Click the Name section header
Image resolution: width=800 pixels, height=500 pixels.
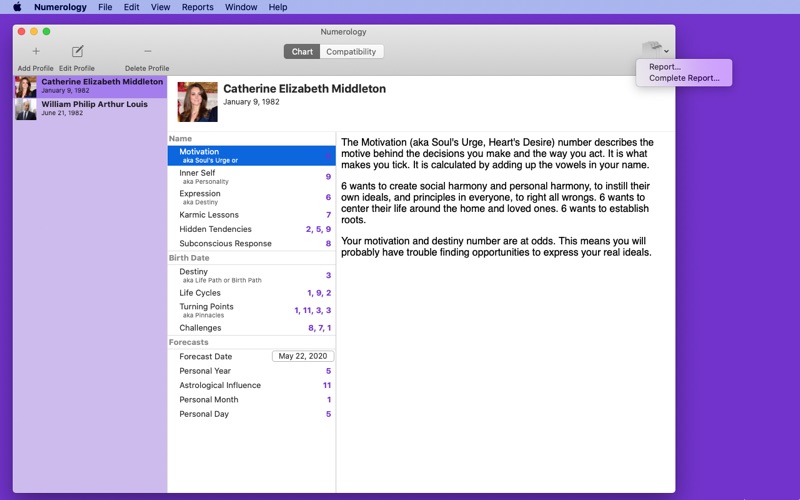pos(181,138)
